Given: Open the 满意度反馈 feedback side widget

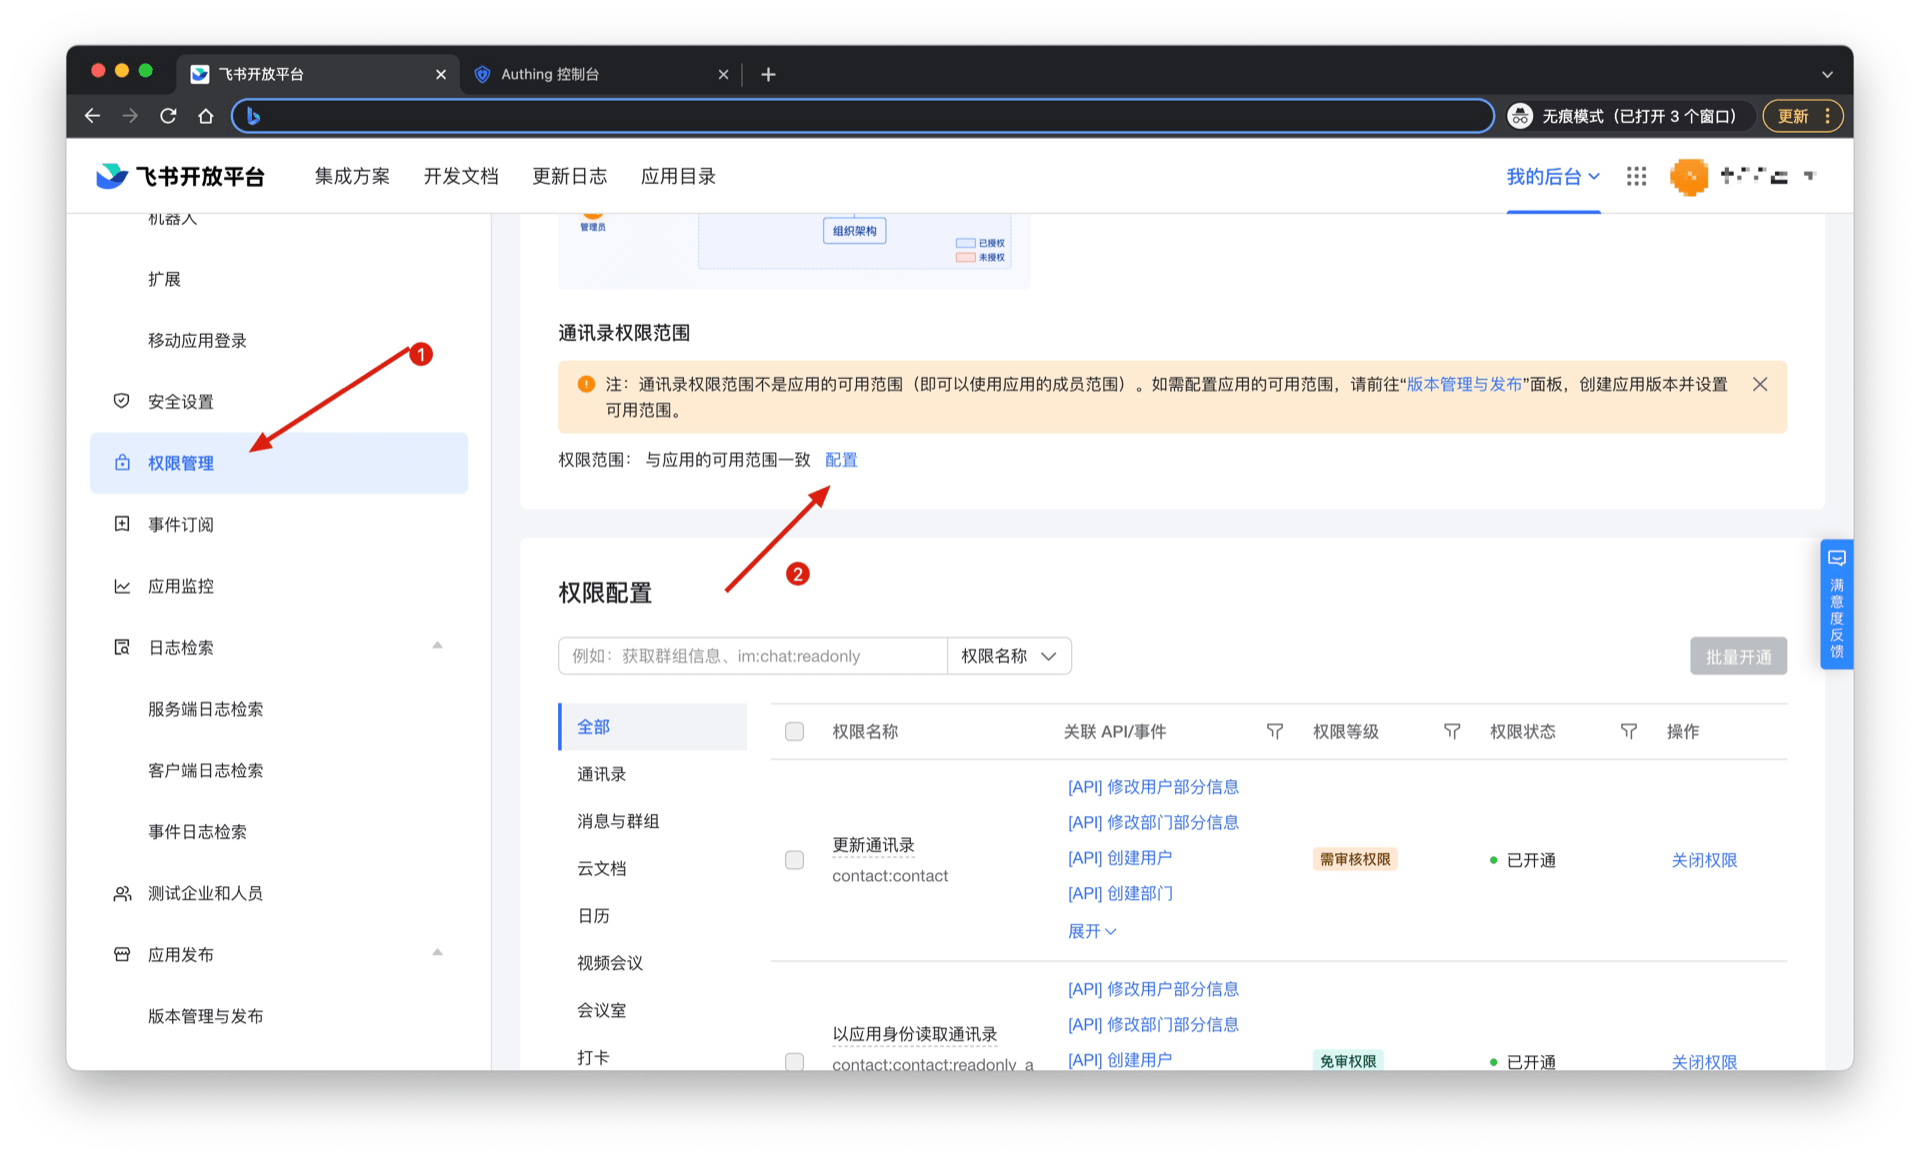Looking at the screenshot, I should pyautogui.click(x=1836, y=605).
